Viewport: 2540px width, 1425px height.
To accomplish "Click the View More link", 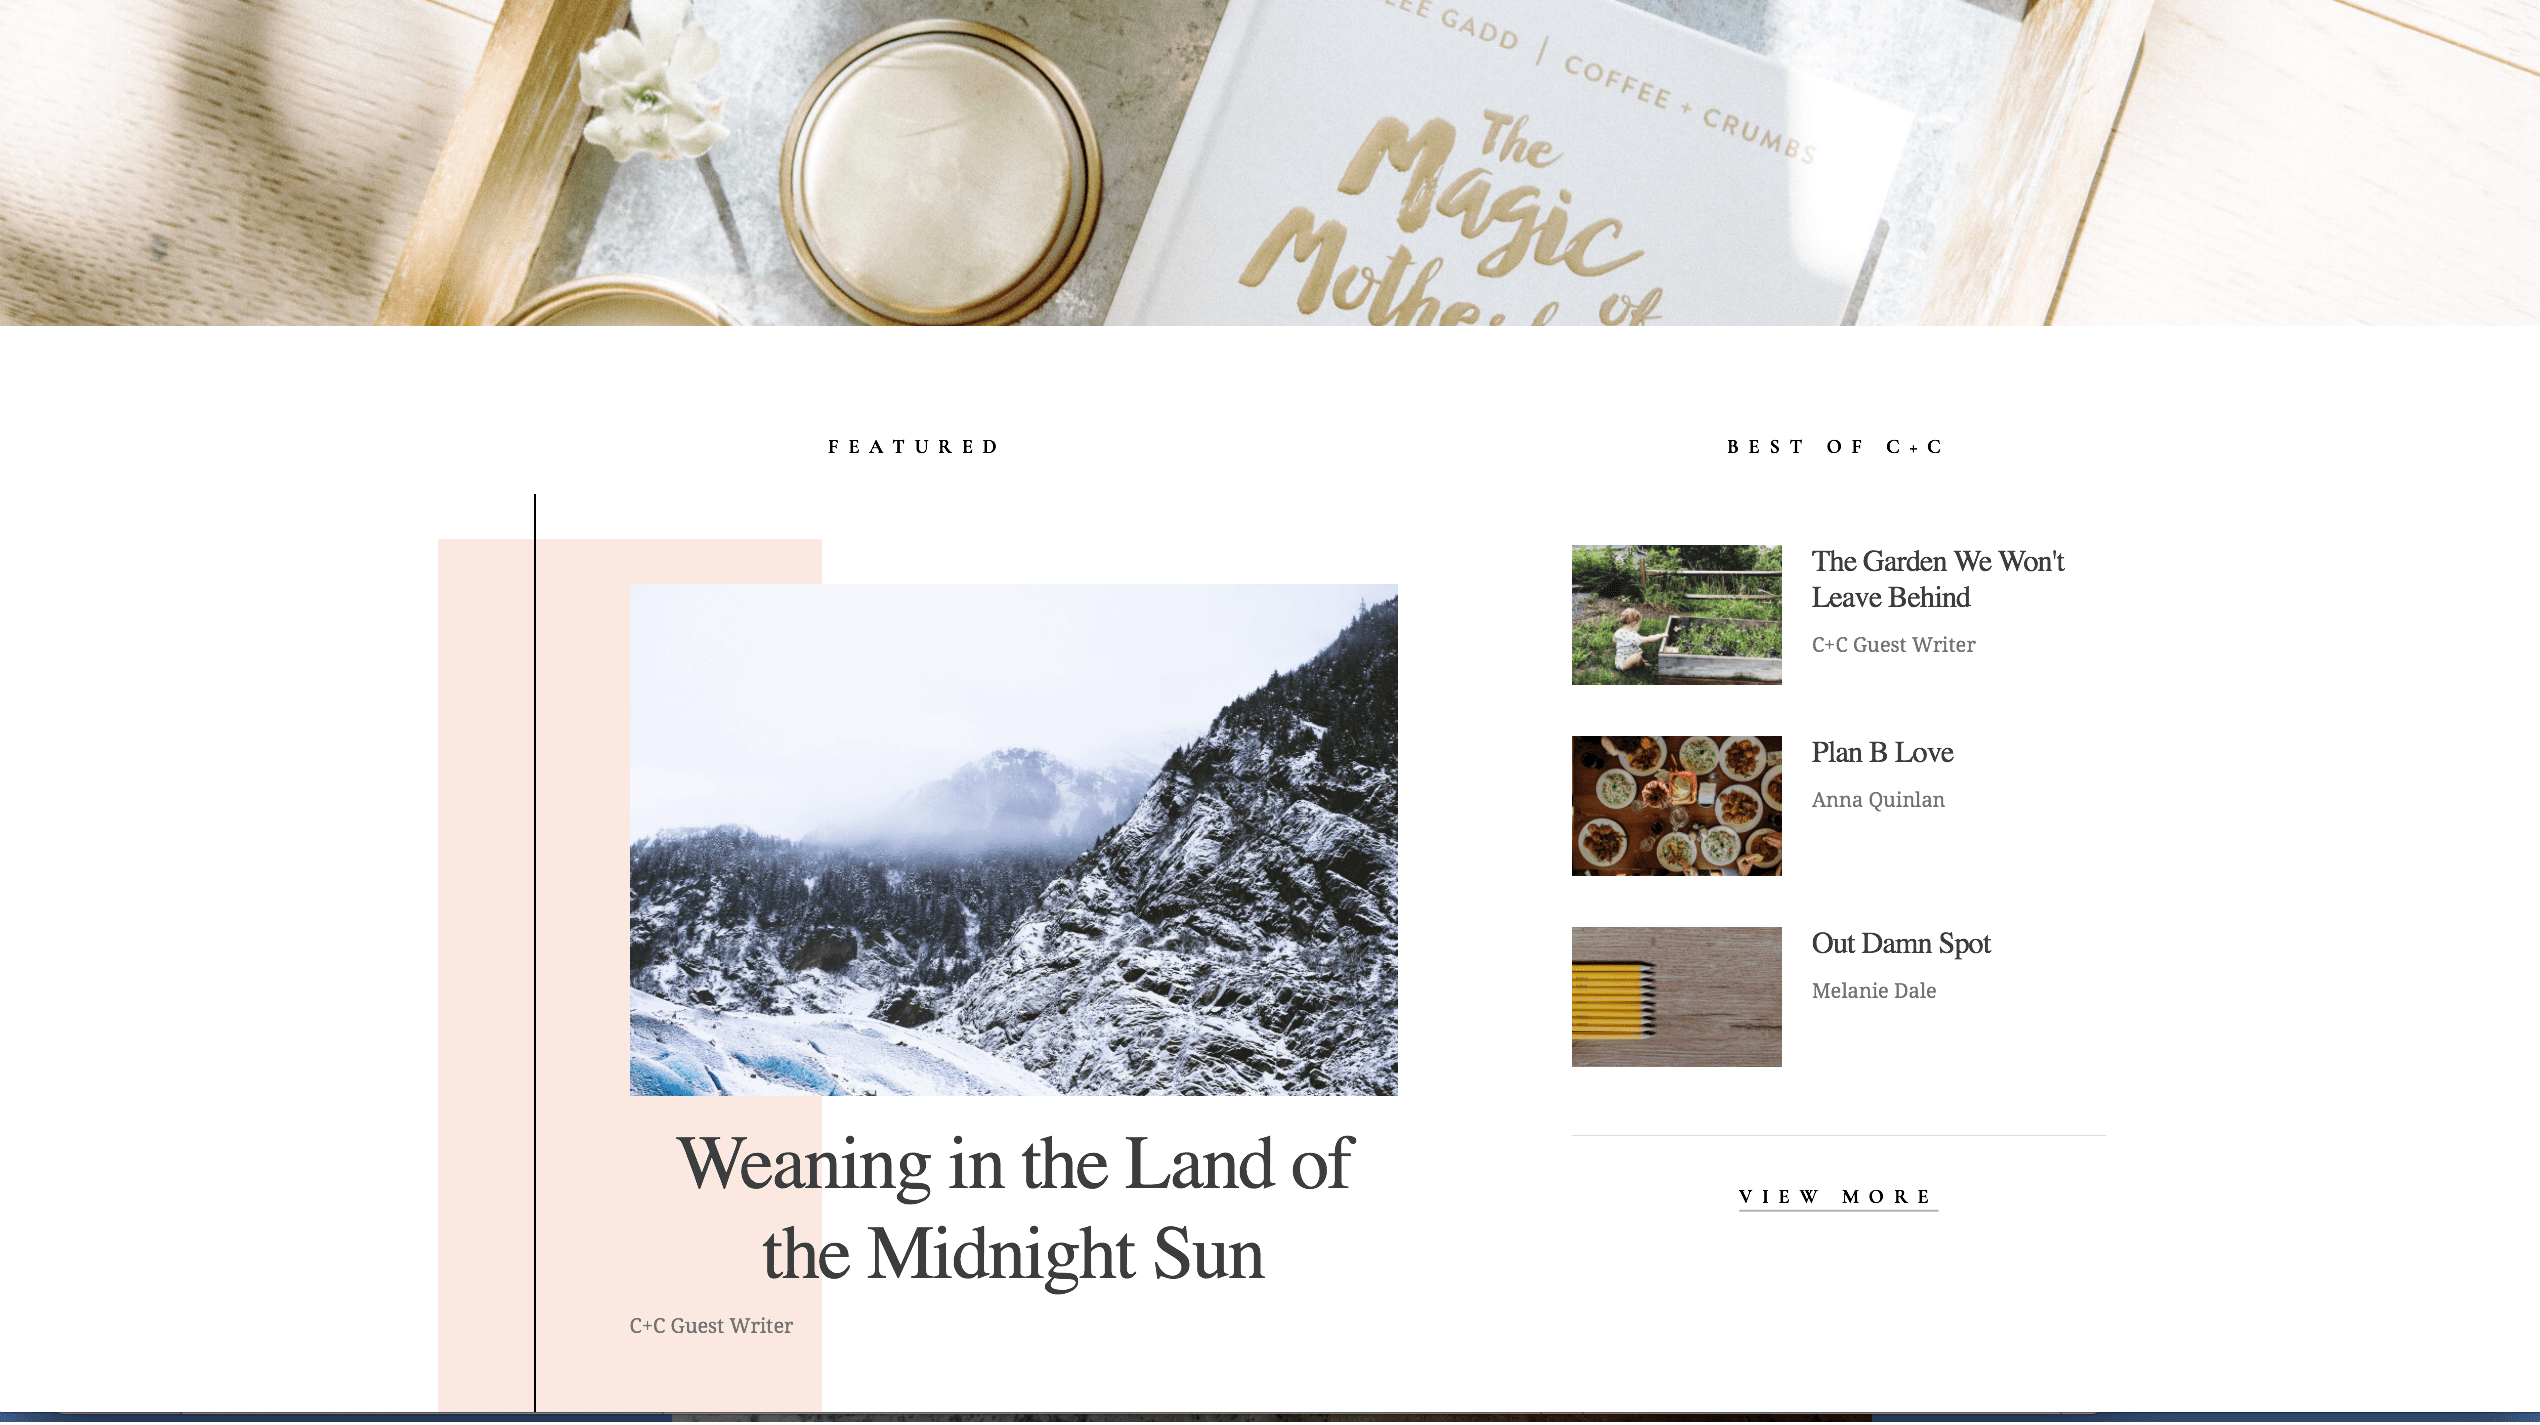I will pyautogui.click(x=1838, y=1197).
